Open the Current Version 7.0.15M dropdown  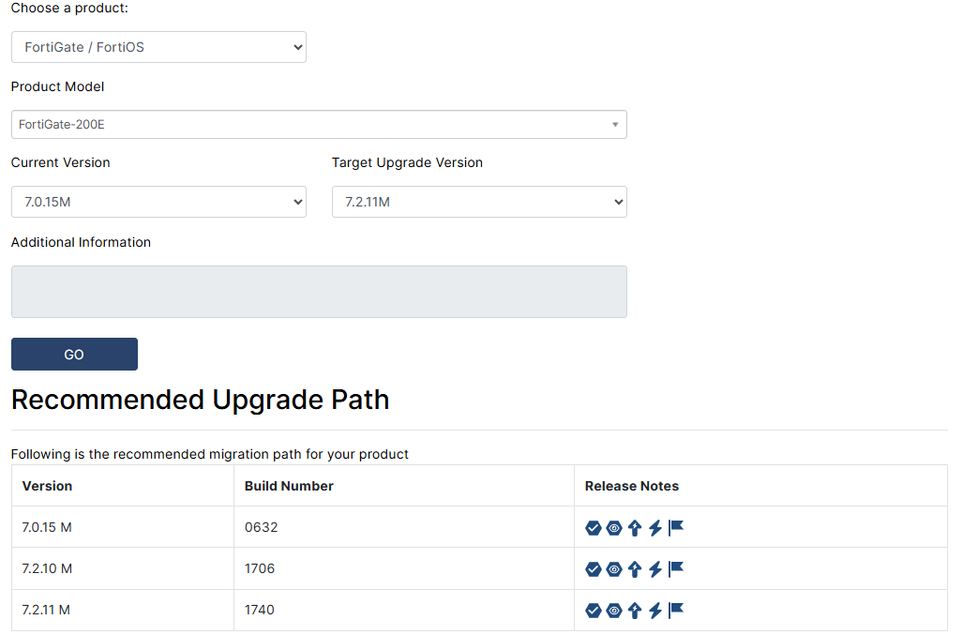coord(158,202)
